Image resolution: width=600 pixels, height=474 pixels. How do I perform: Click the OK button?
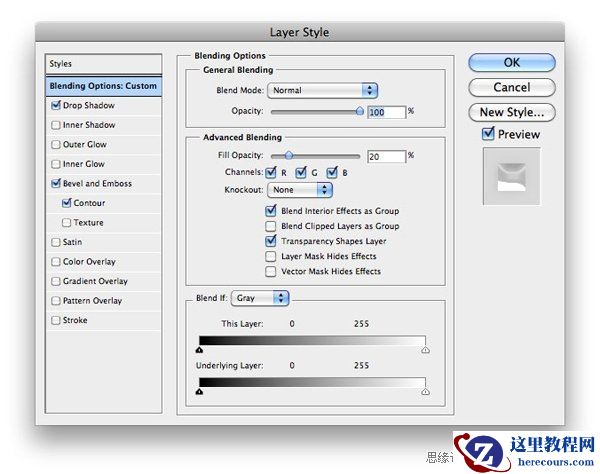(512, 62)
